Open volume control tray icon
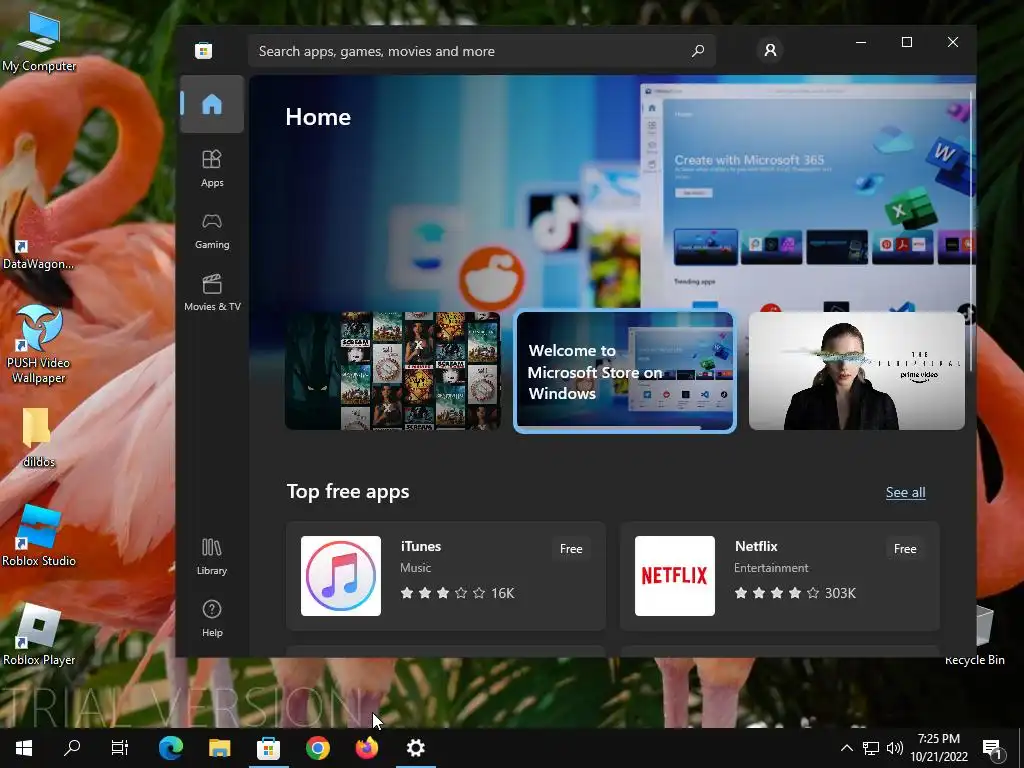This screenshot has height=768, width=1024. coord(895,748)
